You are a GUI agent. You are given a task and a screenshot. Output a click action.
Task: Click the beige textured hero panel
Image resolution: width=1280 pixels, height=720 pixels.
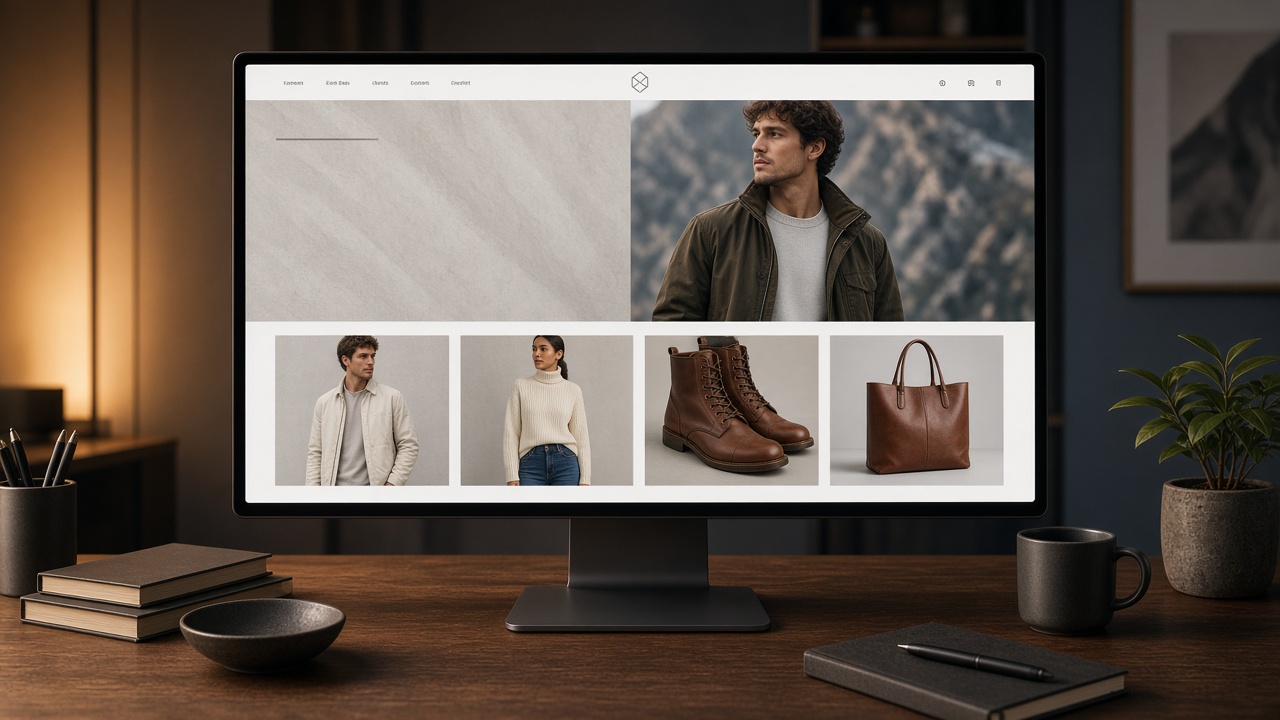point(438,210)
